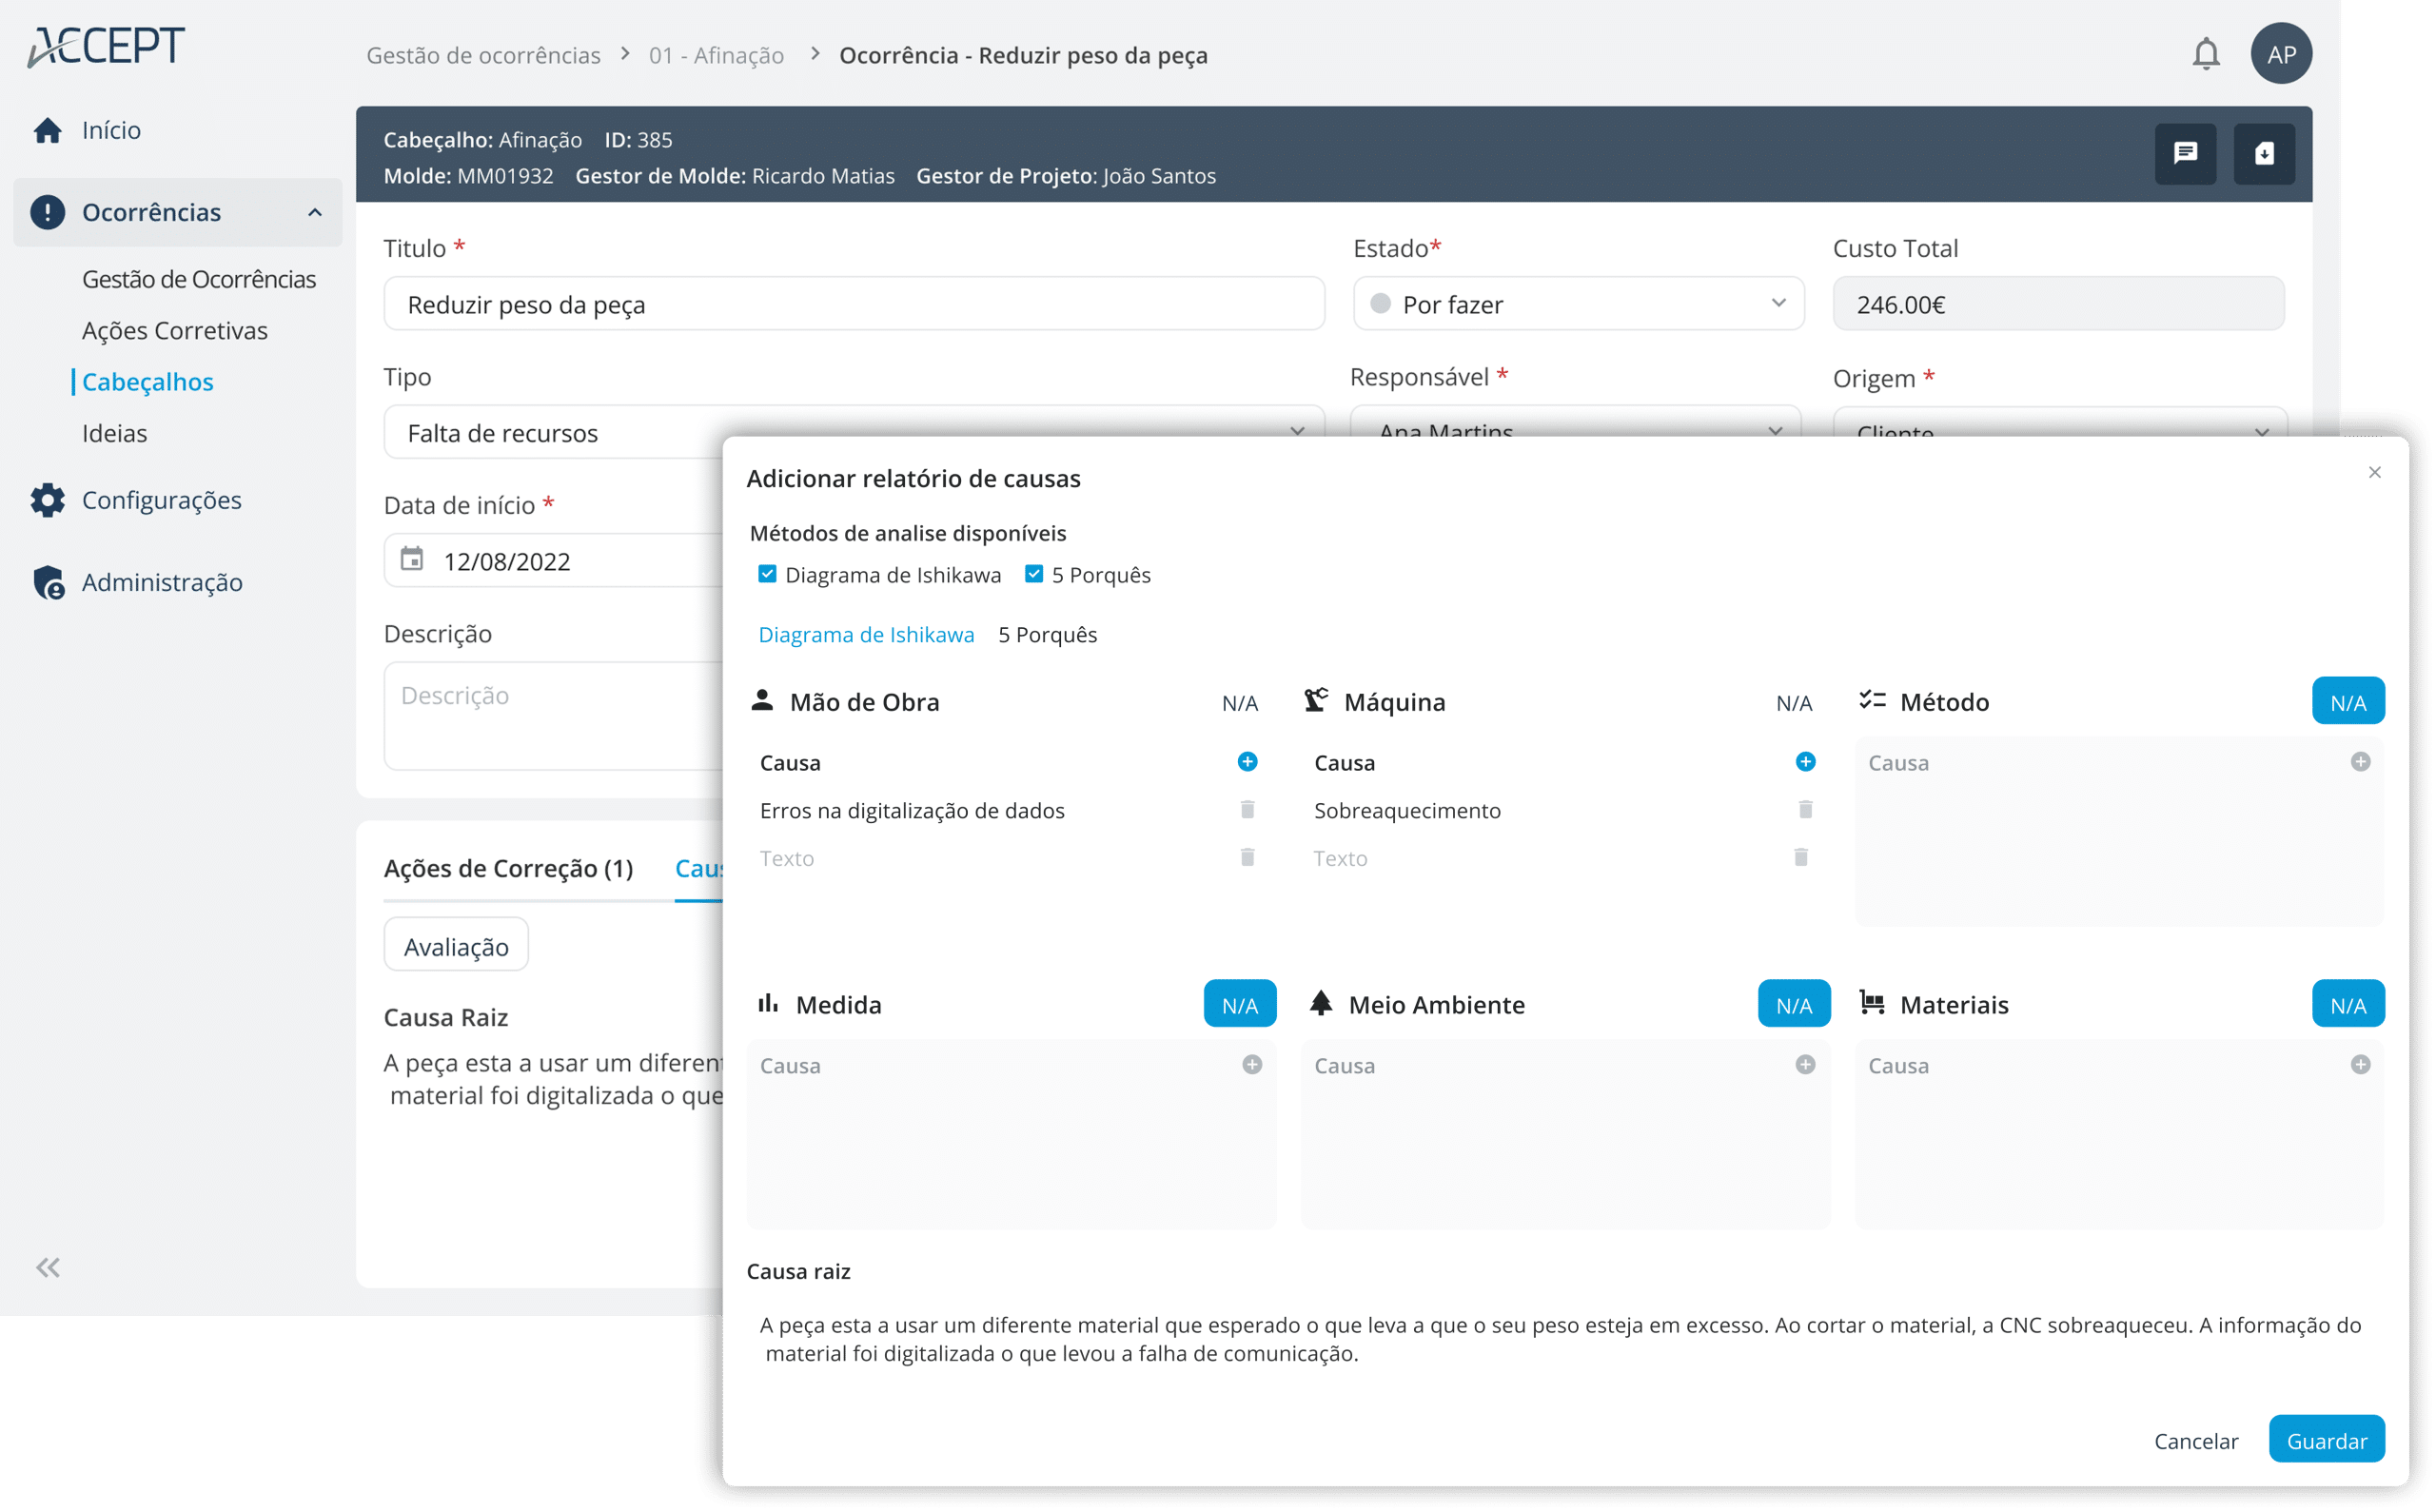The image size is (2436, 1512).
Task: Collapse the sidebar with double-chevron icon
Action: [x=48, y=1268]
